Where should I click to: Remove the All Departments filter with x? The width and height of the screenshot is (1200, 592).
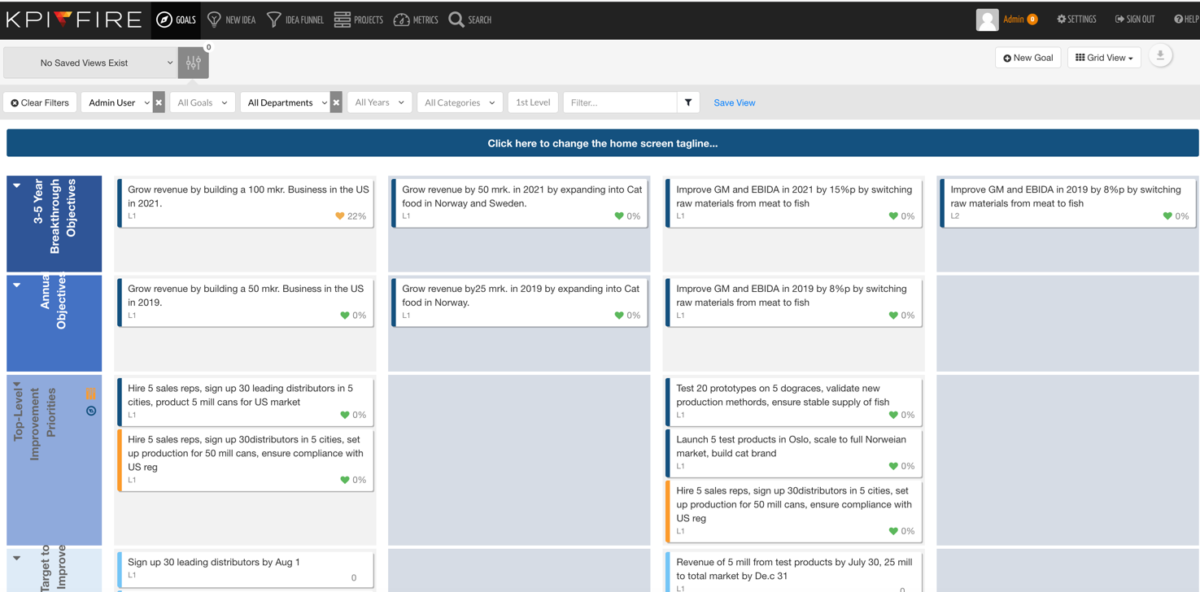(x=336, y=102)
